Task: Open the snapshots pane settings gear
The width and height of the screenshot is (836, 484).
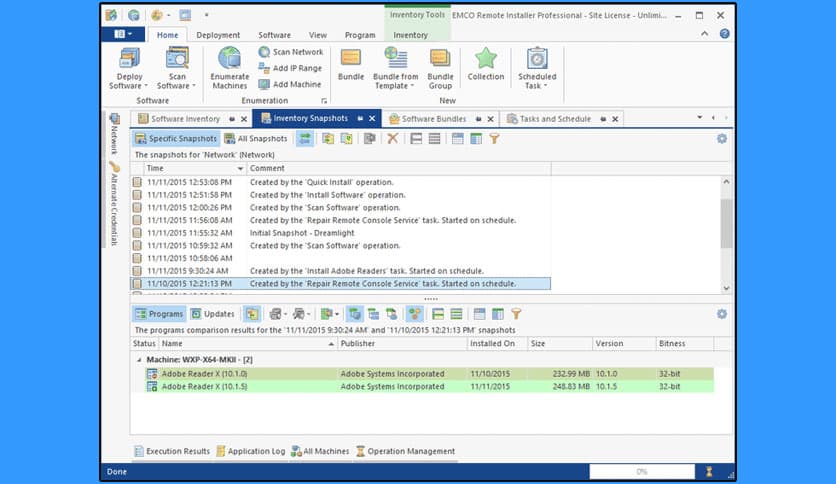Action: 721,139
